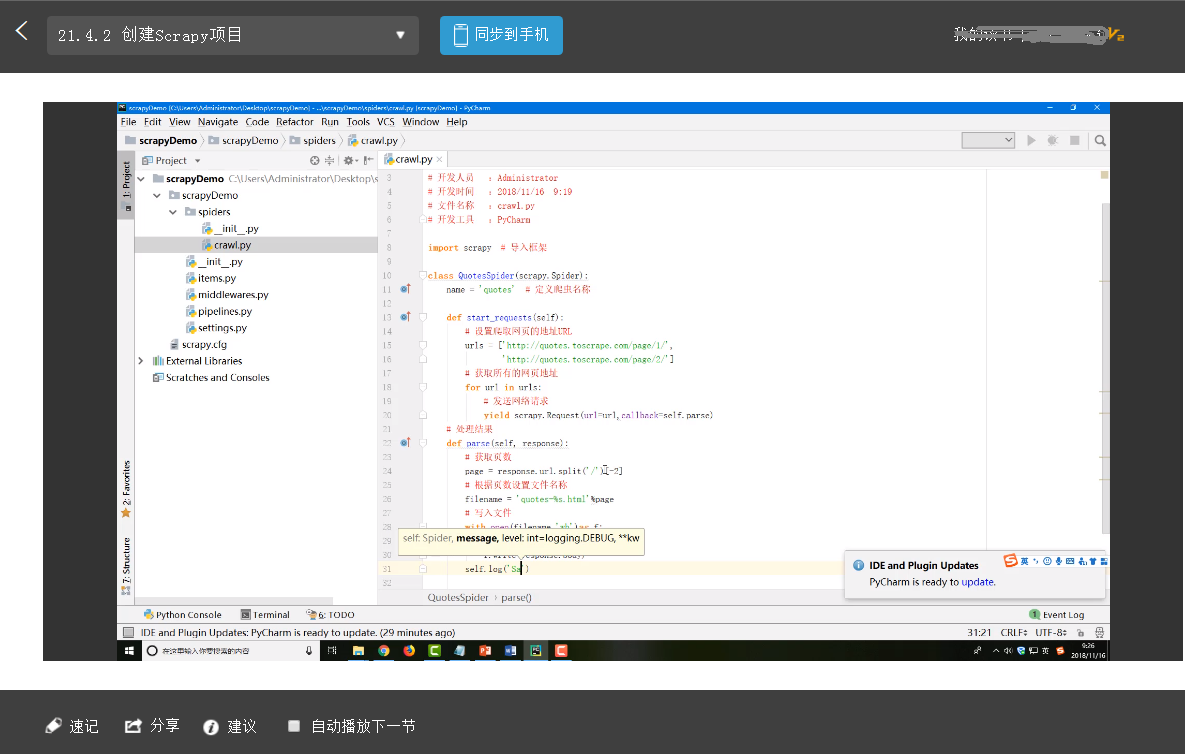
Task: Open the 7: Structure side tab
Action: tap(126, 565)
